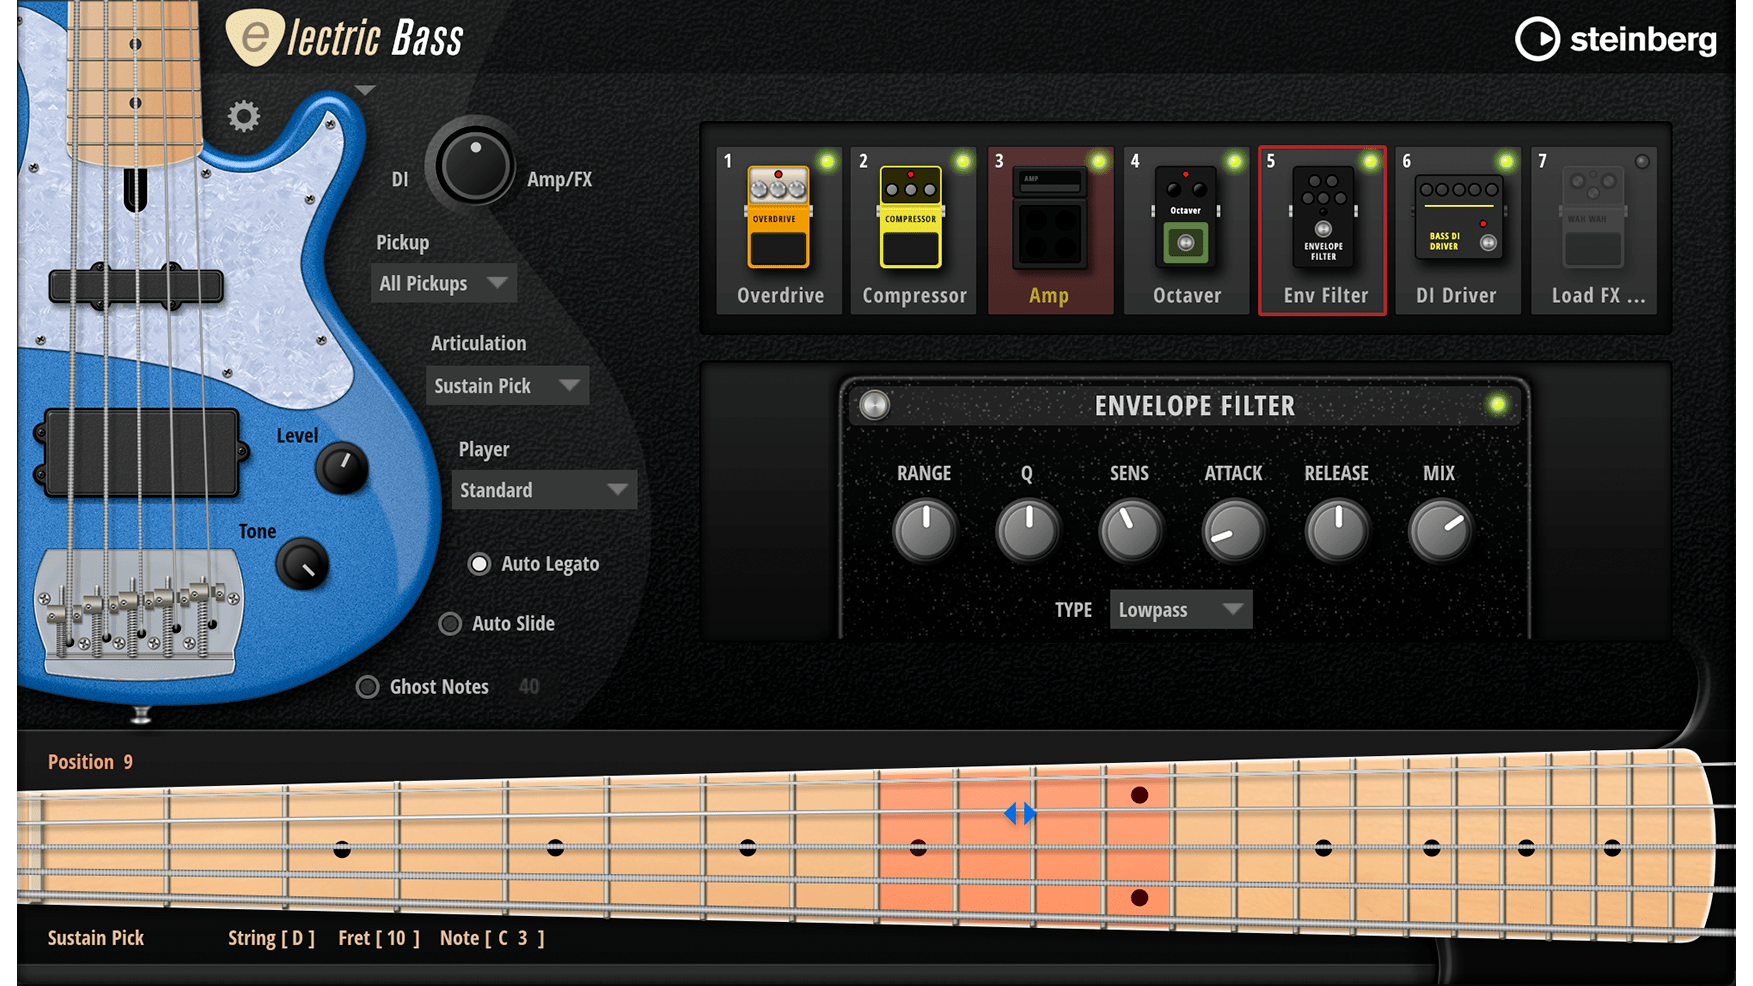1753x986 pixels.
Task: Expand the filter Type dropdown showing Lowpass
Action: (x=1180, y=610)
